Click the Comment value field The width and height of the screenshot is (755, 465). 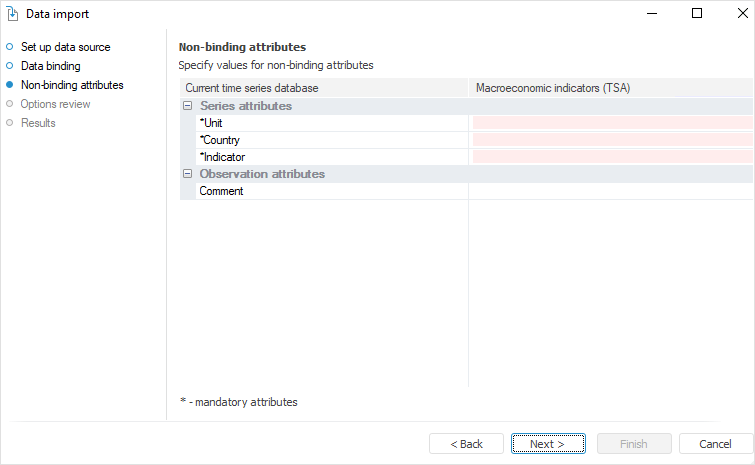(612, 191)
